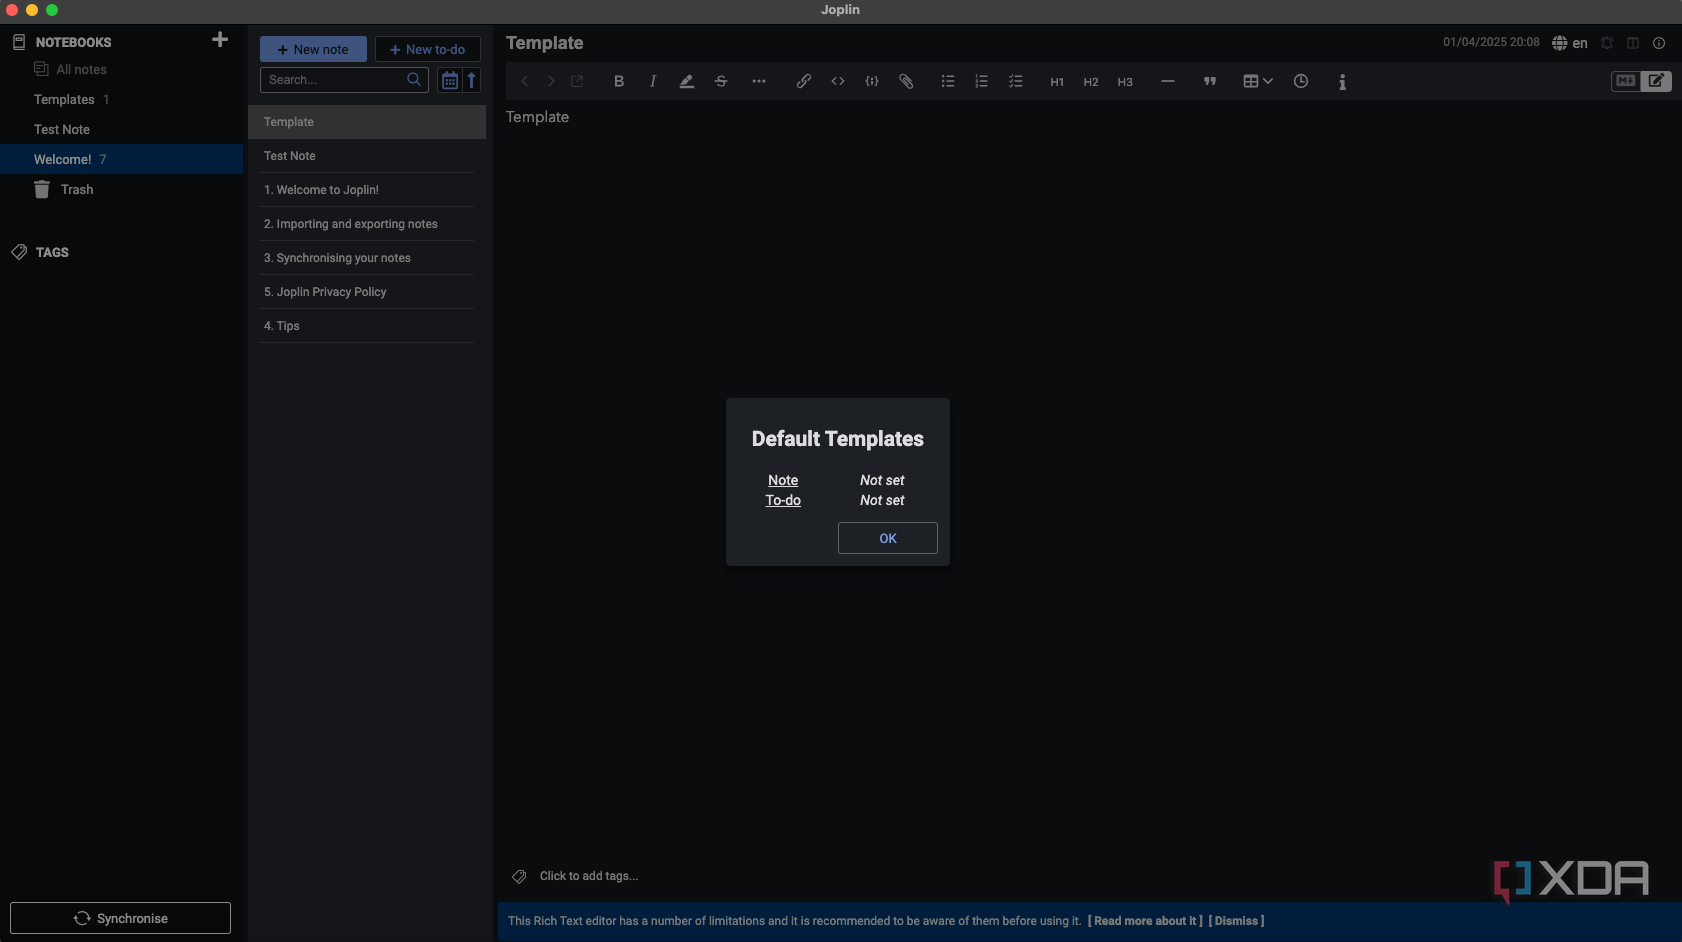This screenshot has width=1682, height=942.
Task: Insert a hyperlink via link icon
Action: 804,82
